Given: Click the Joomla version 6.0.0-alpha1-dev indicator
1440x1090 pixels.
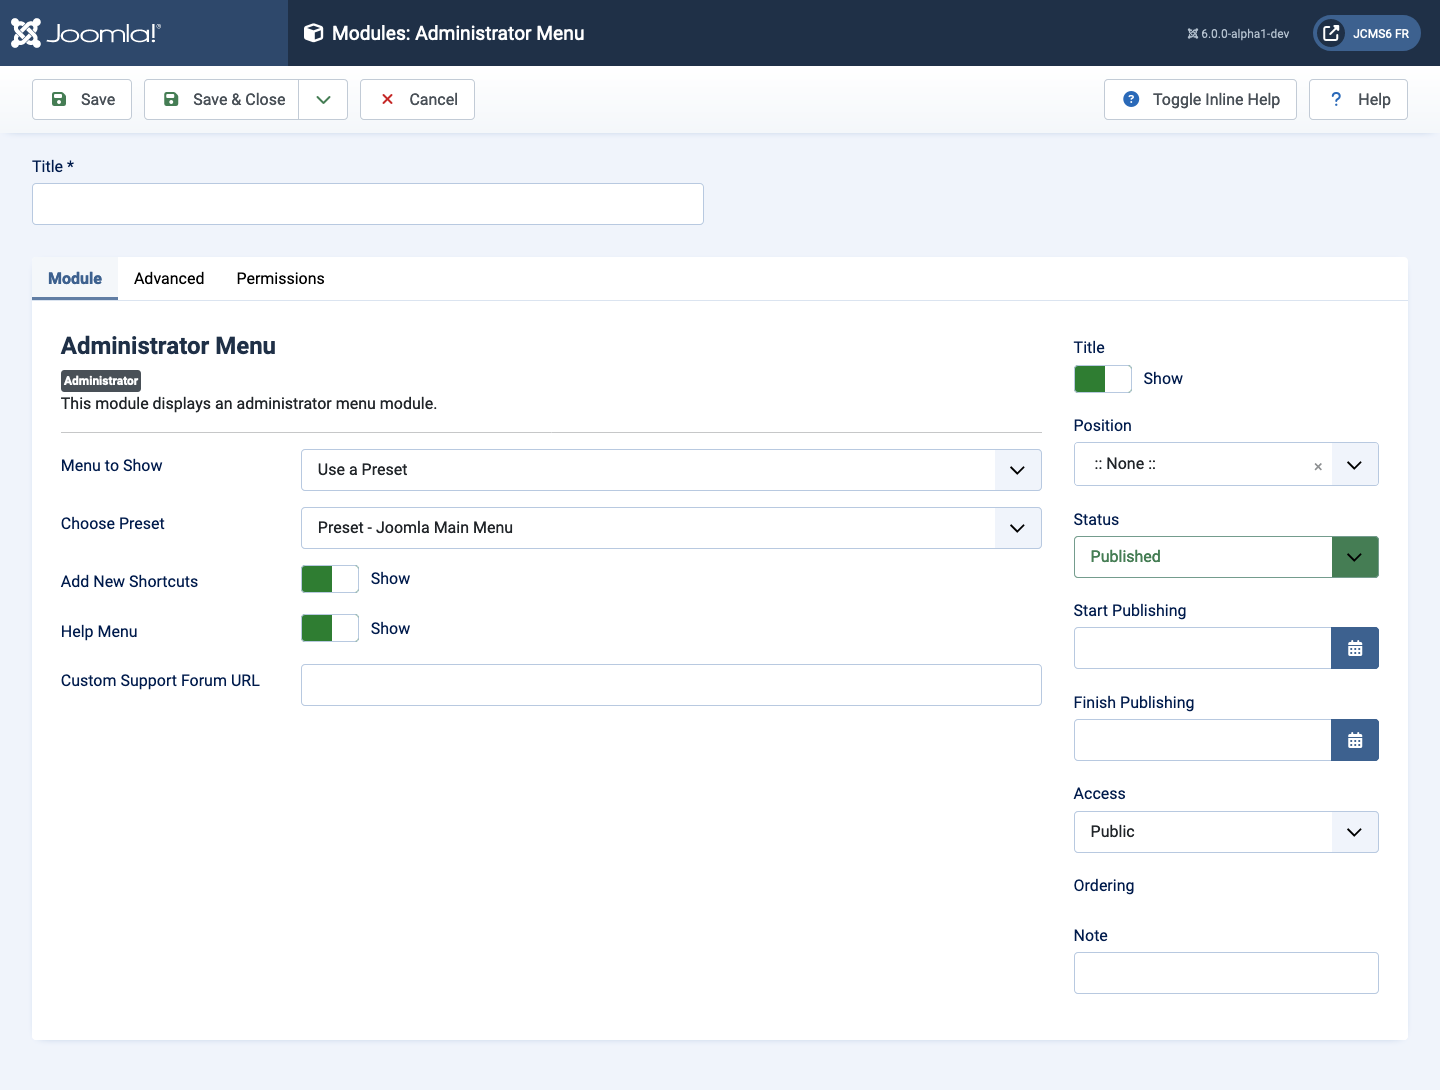Looking at the screenshot, I should (1238, 34).
